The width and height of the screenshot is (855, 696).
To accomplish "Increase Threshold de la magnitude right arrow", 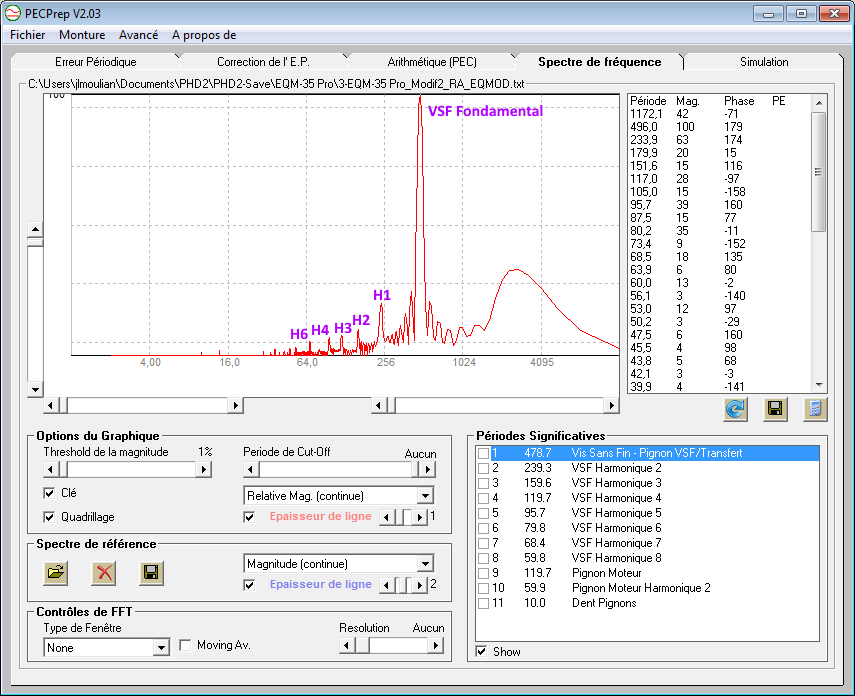I will tap(203, 469).
